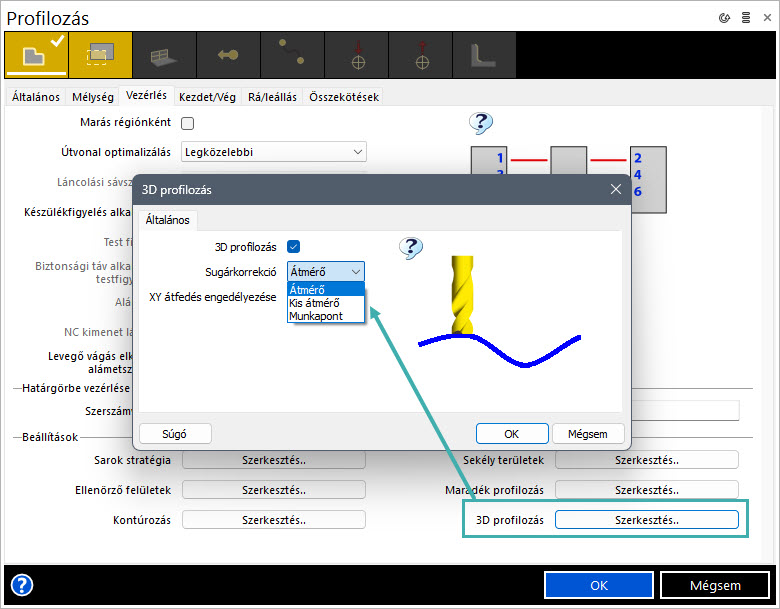This screenshot has height=609, width=780.
Task: Open the start point target icon
Action: (356, 55)
